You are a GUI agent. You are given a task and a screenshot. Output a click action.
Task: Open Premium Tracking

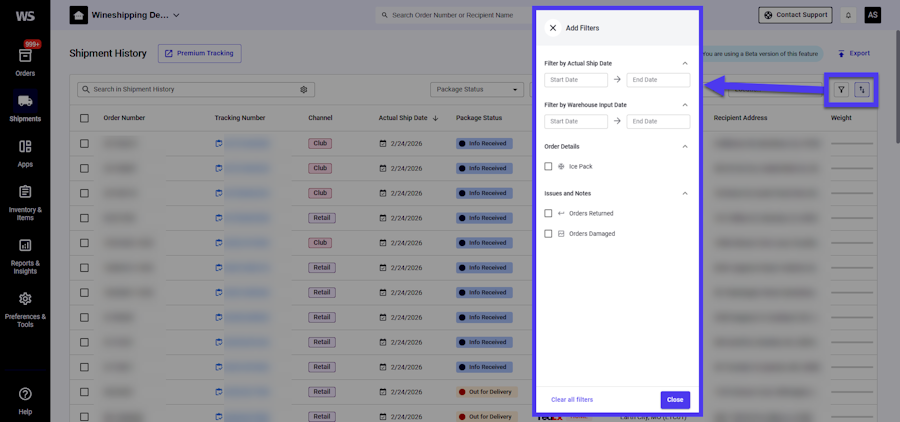click(x=200, y=53)
